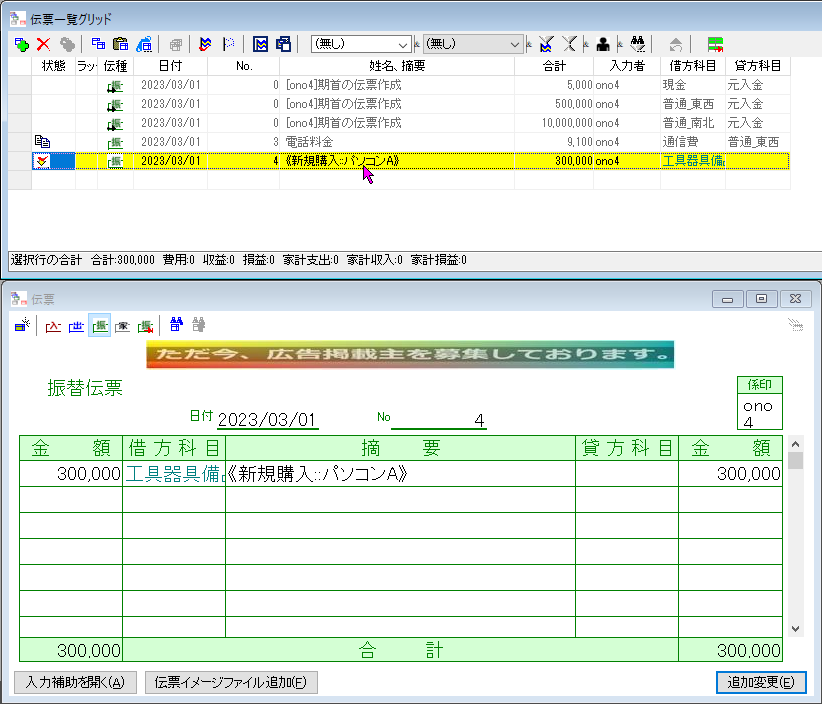Click the green grid export icon

[715, 45]
